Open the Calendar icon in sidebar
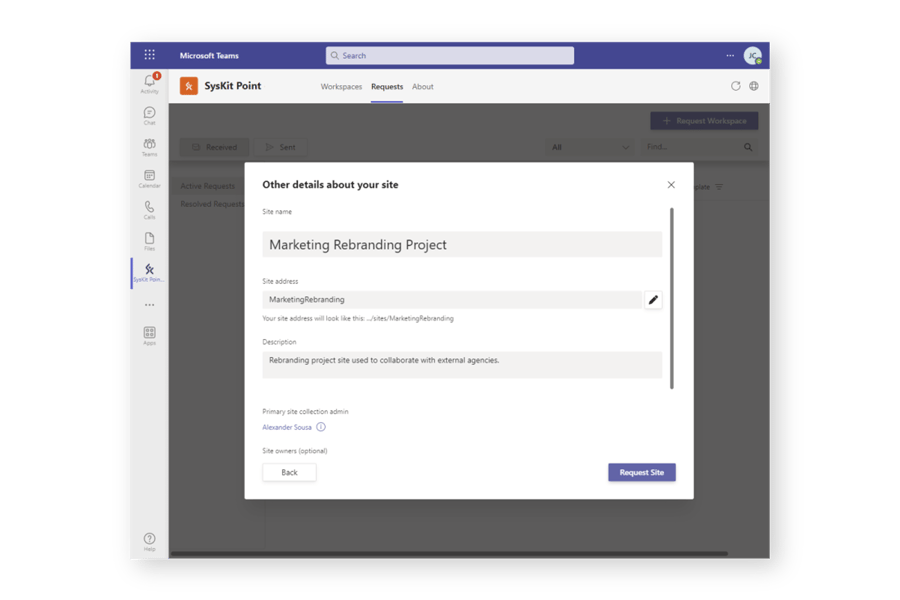 149,179
